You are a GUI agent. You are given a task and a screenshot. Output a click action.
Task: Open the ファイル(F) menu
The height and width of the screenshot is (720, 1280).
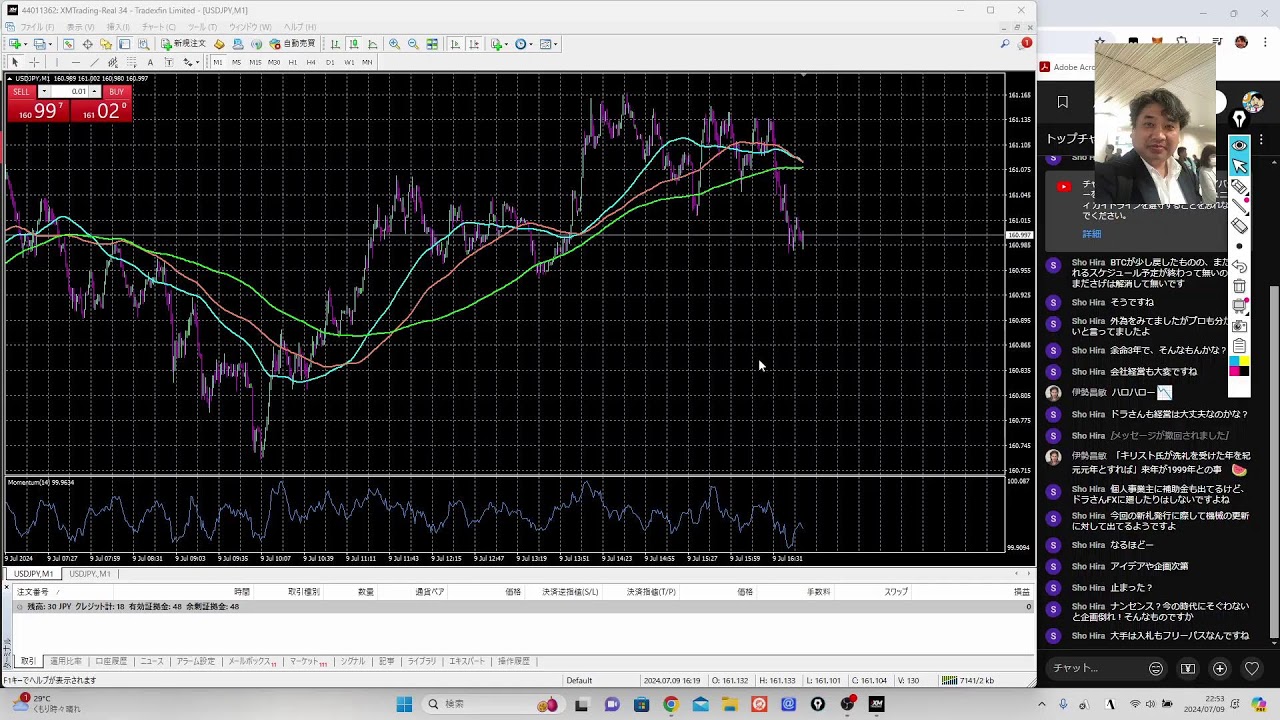pos(37,27)
